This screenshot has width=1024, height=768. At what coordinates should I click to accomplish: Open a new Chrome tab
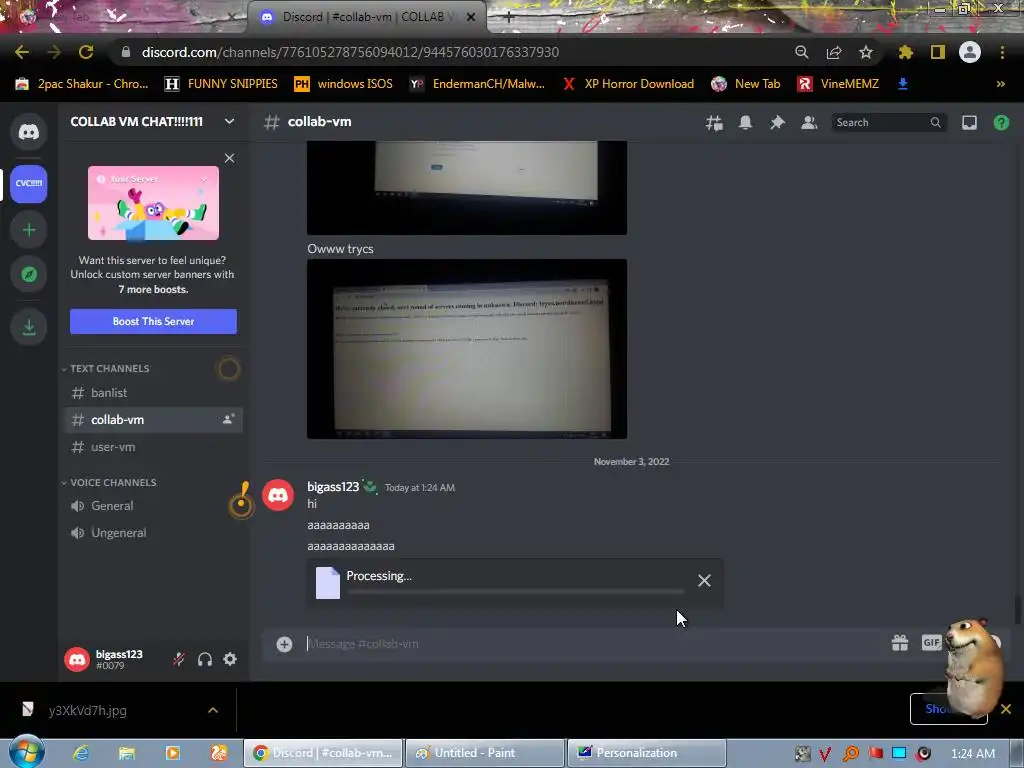pos(509,18)
